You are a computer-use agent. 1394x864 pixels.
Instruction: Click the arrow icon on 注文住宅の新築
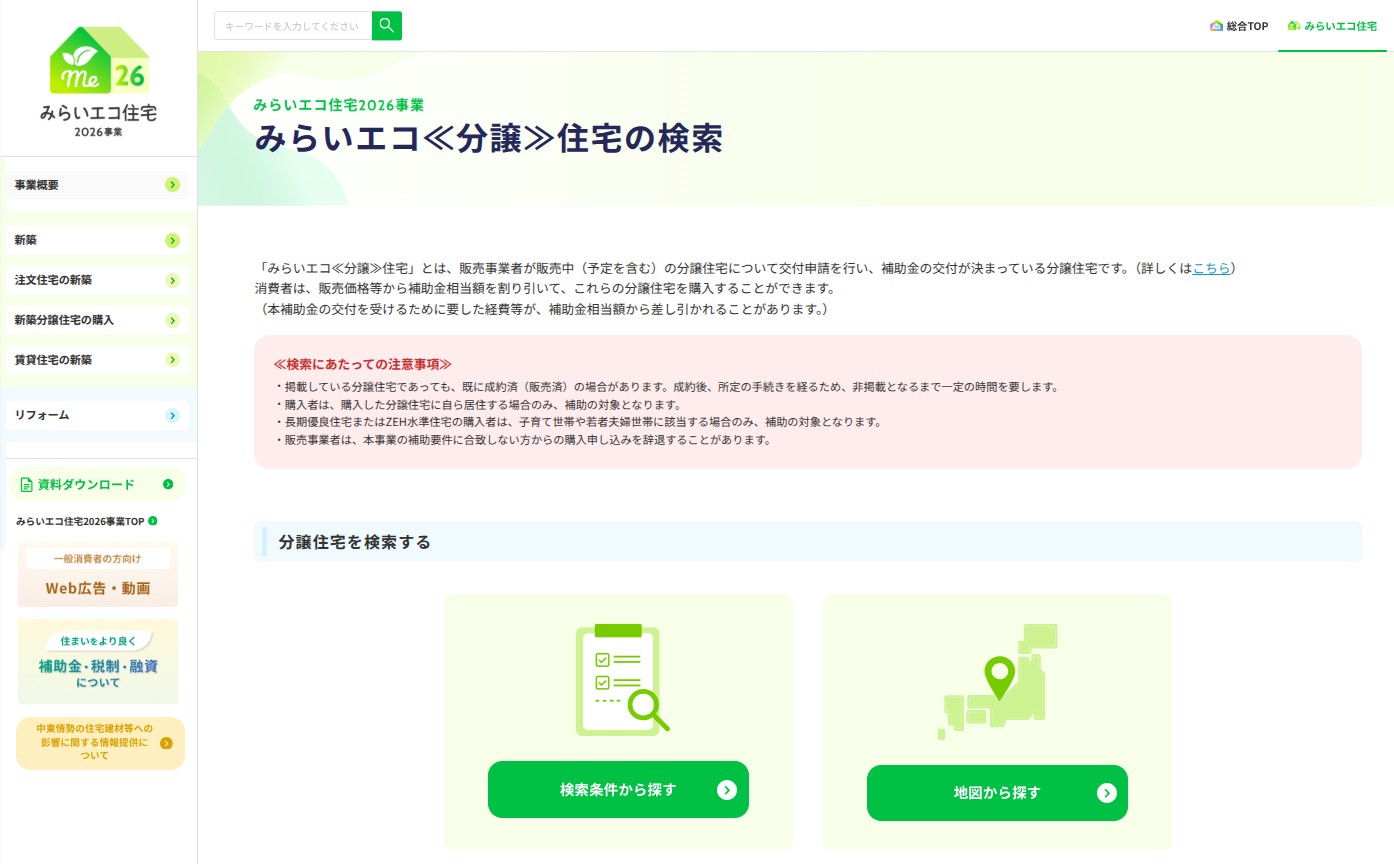(x=172, y=280)
